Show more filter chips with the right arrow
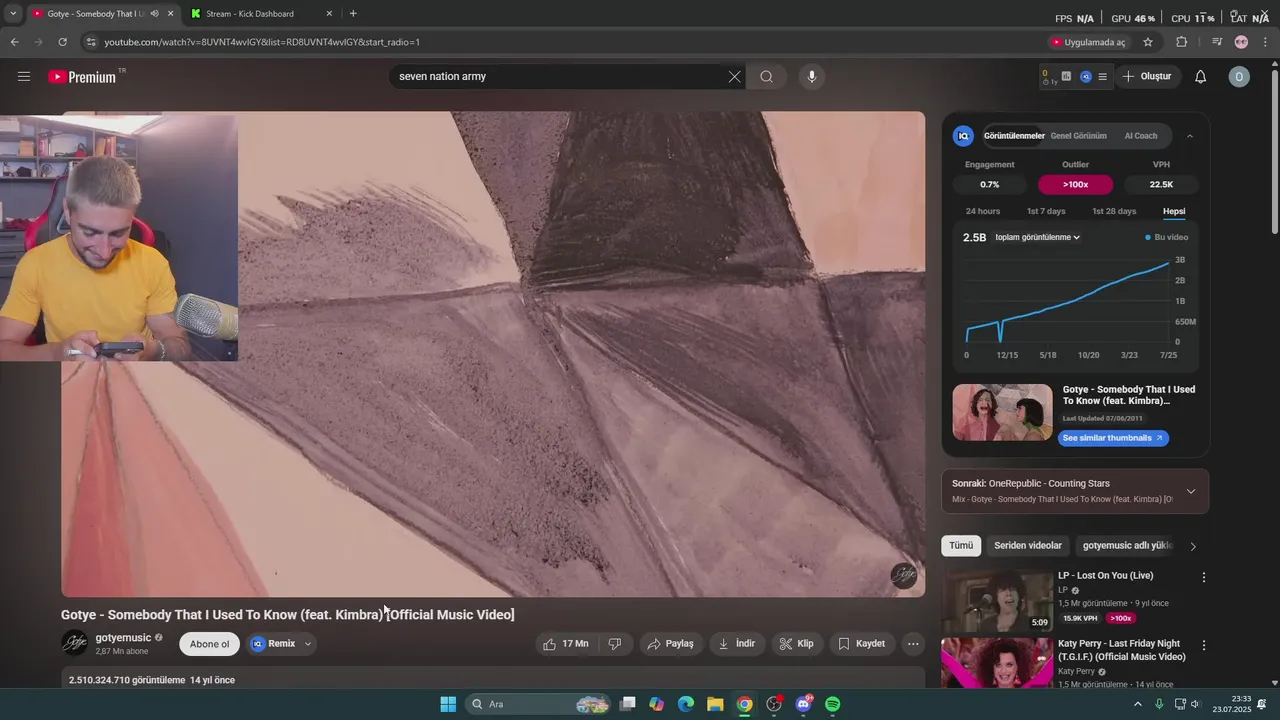This screenshot has height=720, width=1280. (1192, 546)
